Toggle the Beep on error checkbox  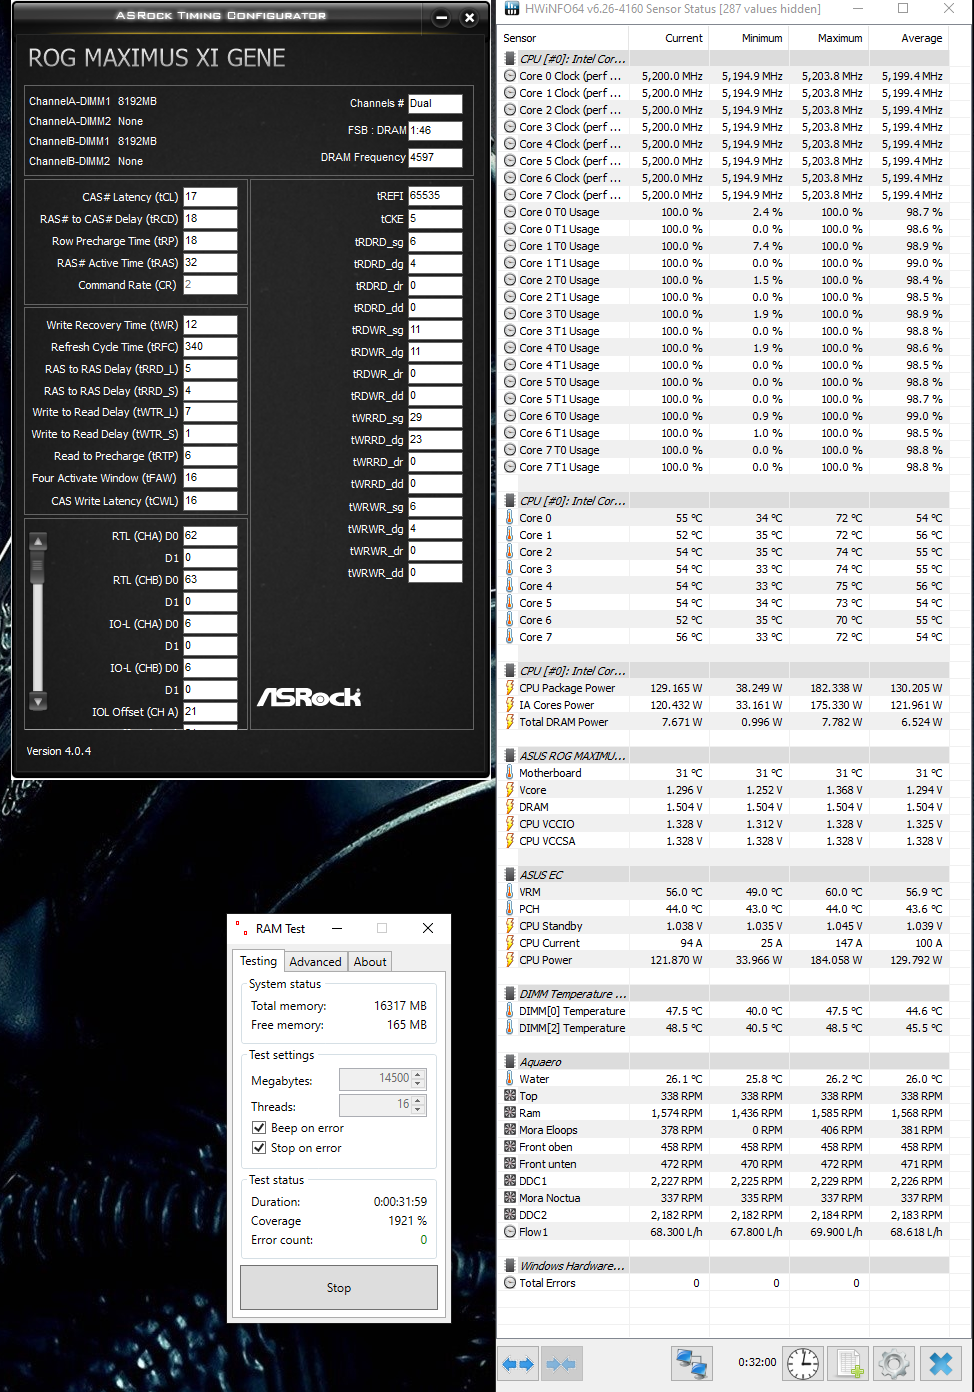259,1128
